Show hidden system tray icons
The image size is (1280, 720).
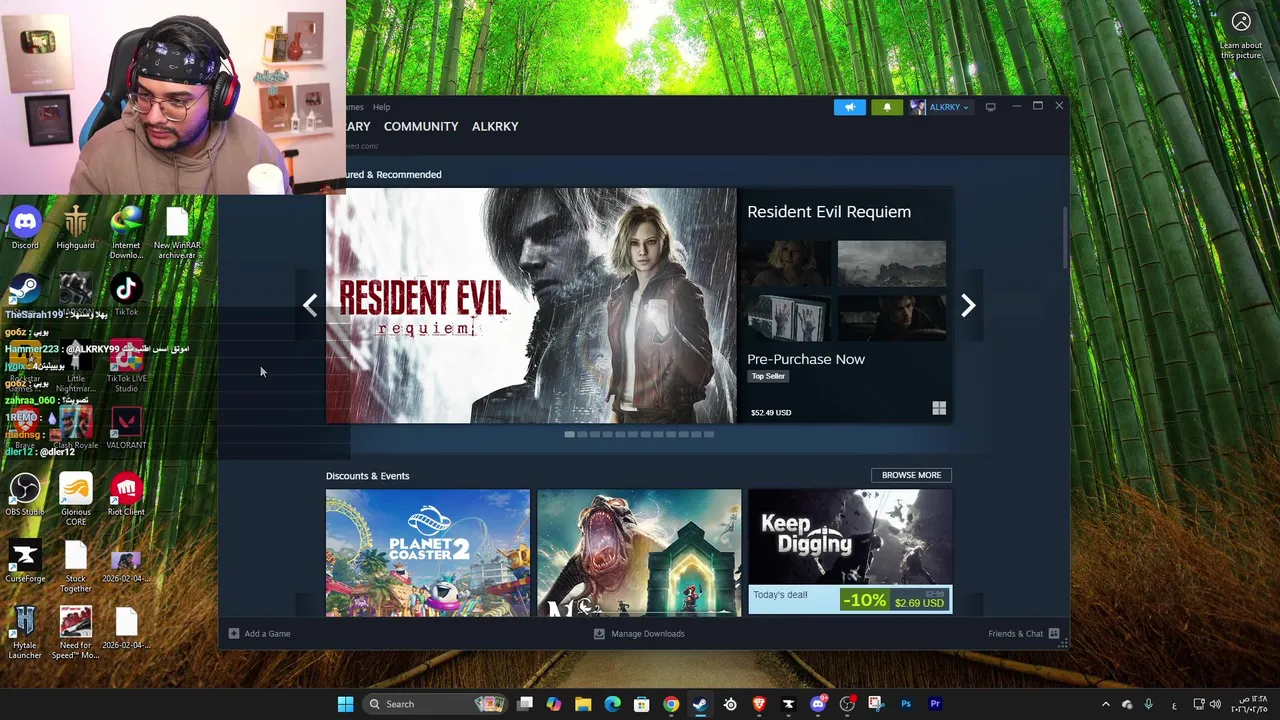(x=1105, y=704)
